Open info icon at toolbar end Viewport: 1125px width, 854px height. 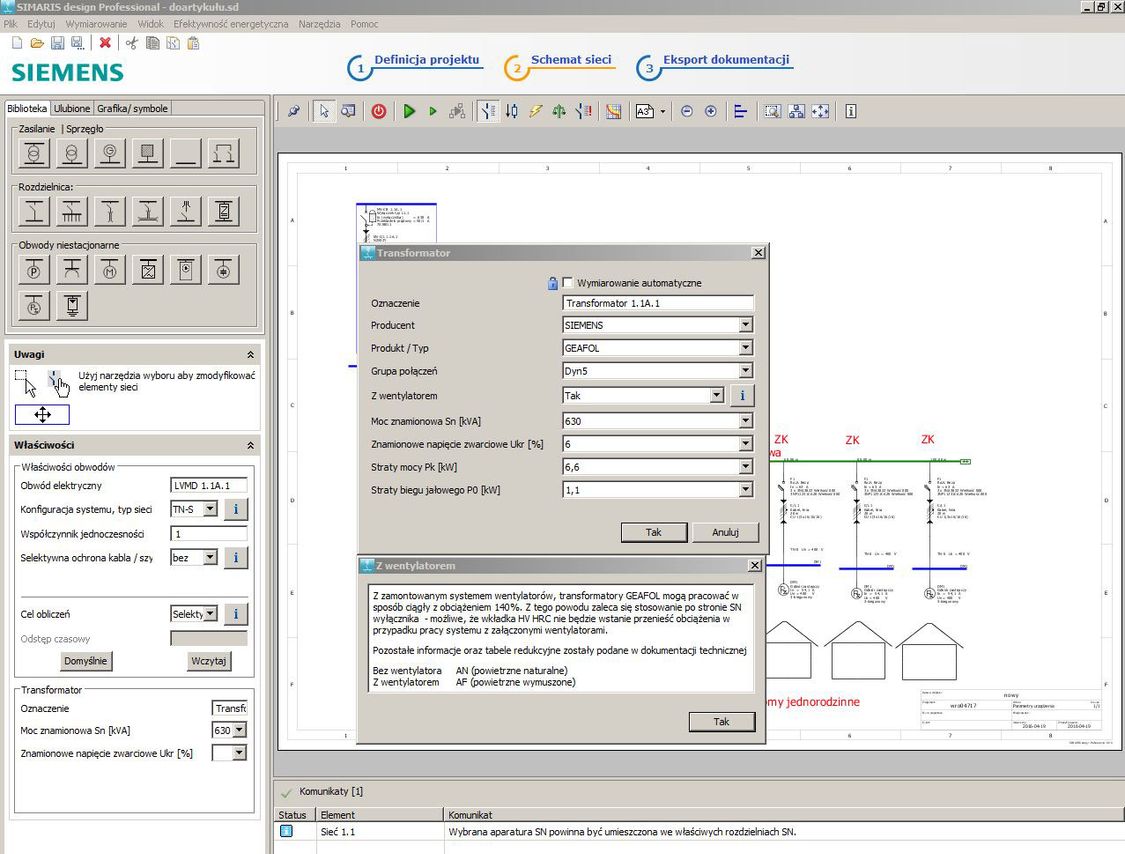tap(850, 111)
